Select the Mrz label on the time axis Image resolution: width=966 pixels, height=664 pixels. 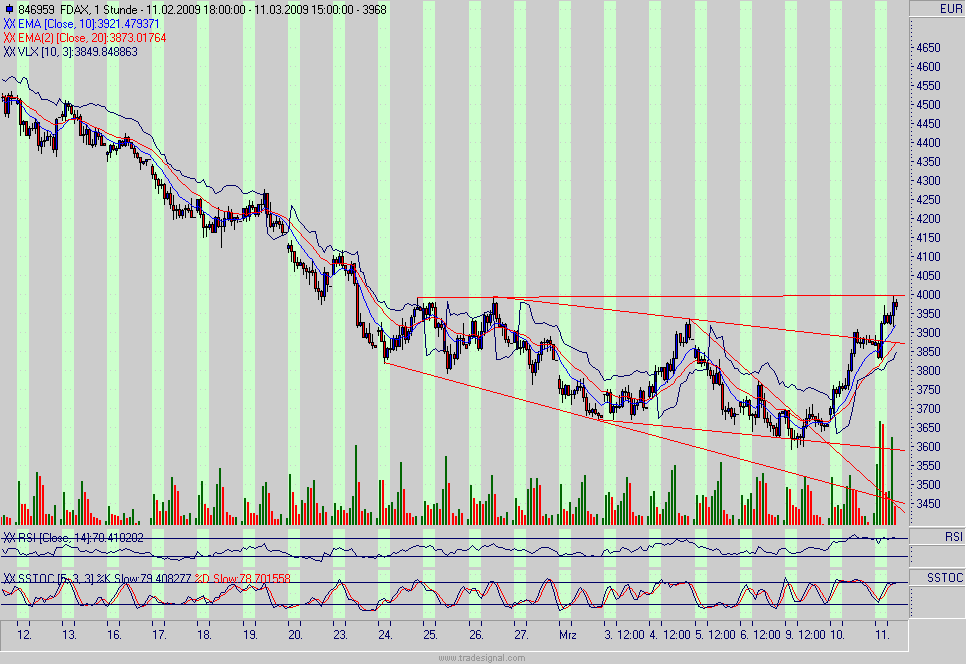[x=568, y=633]
